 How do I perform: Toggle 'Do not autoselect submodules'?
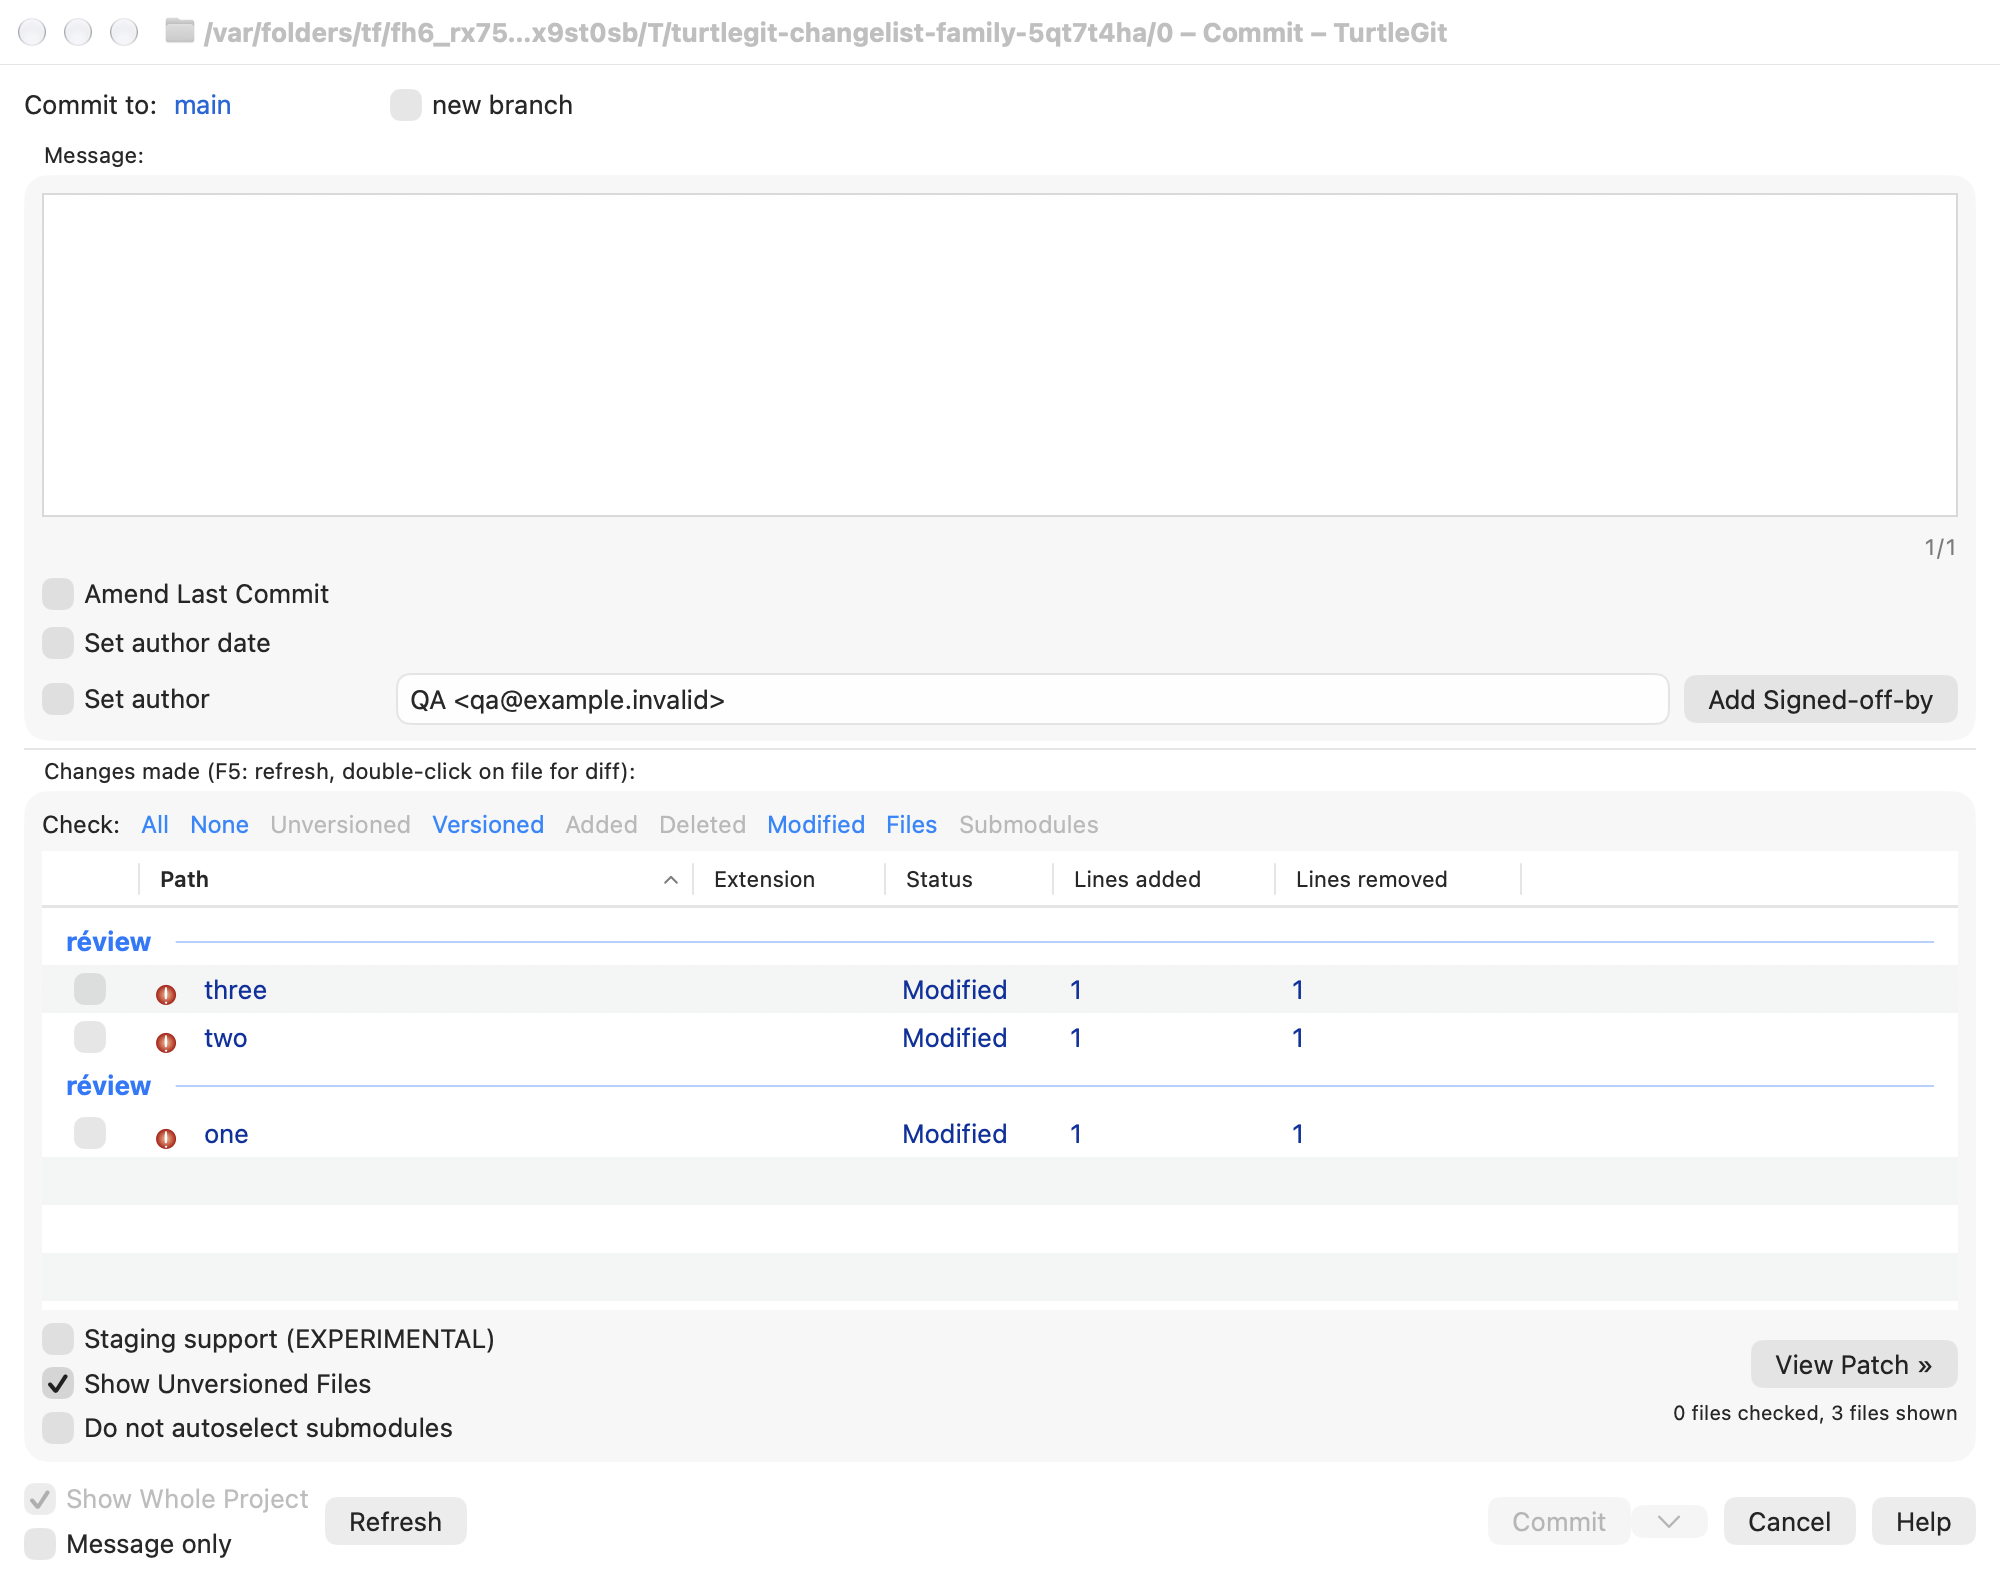point(58,1428)
